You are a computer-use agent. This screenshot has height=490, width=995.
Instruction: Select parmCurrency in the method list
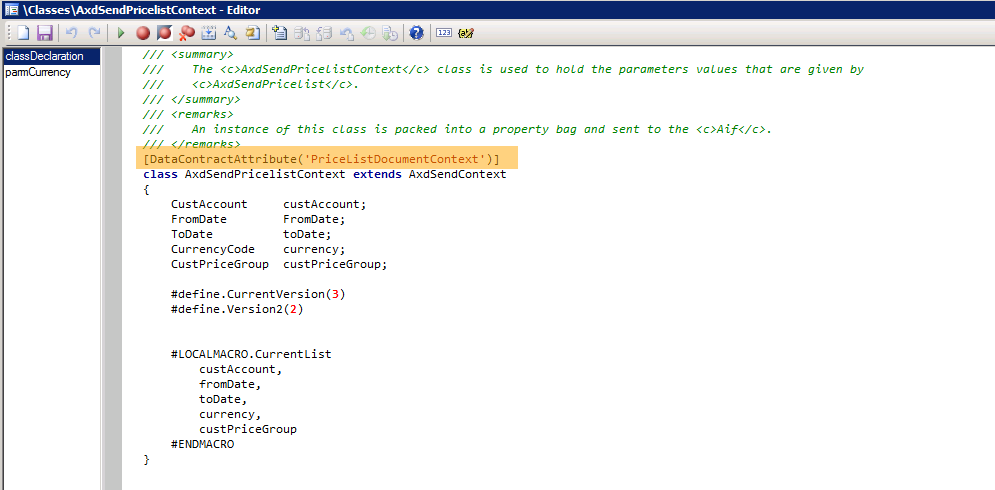(x=38, y=72)
